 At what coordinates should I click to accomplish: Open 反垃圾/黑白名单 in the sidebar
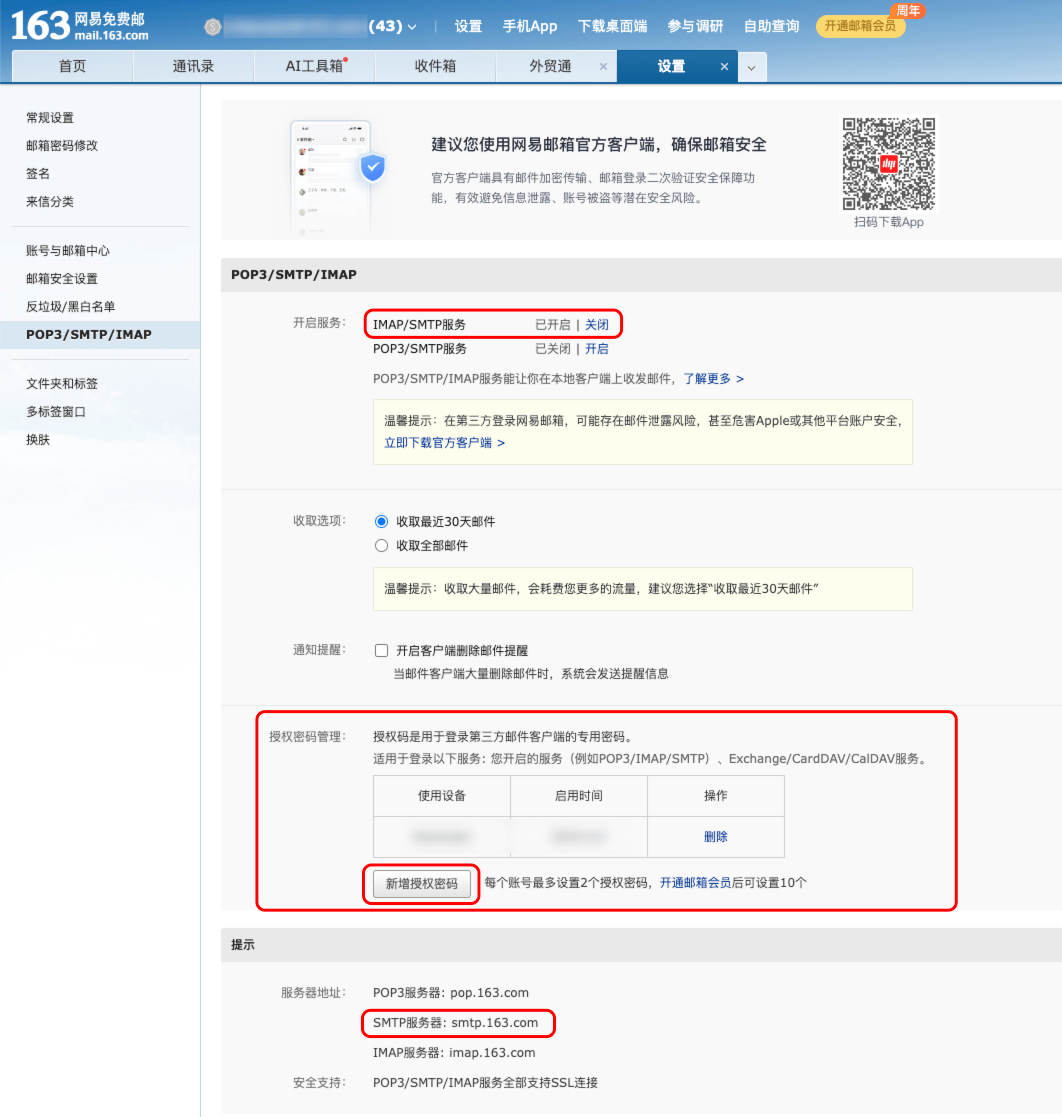tap(71, 306)
